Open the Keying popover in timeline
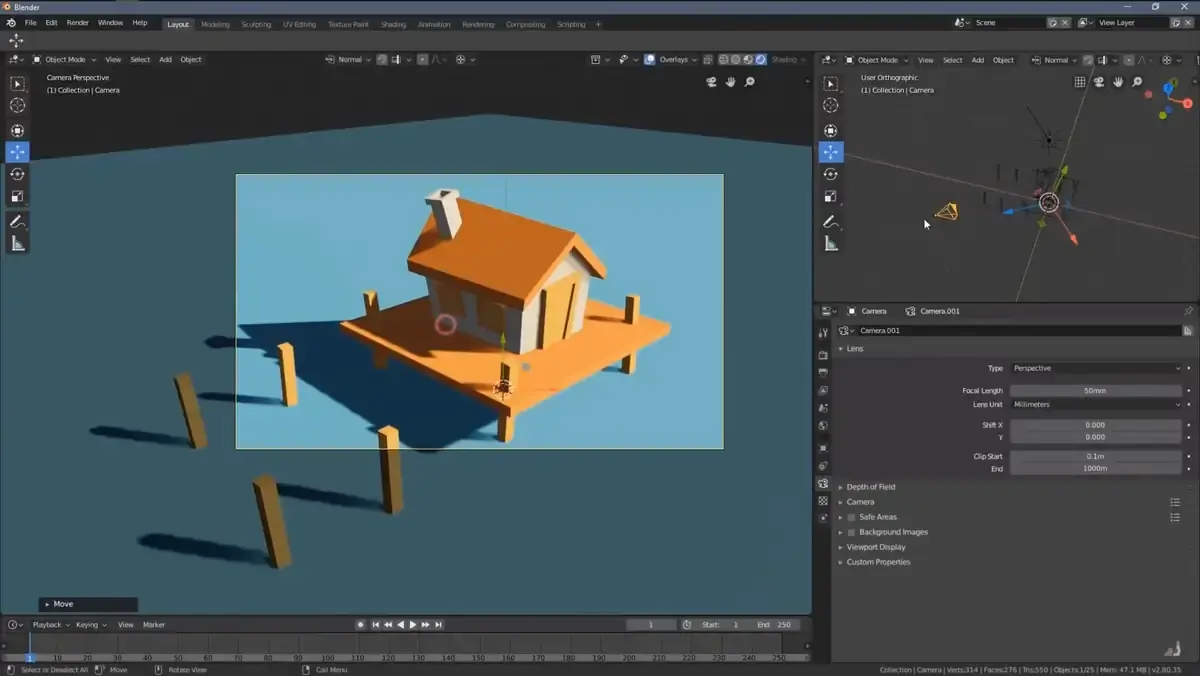 pyautogui.click(x=91, y=625)
